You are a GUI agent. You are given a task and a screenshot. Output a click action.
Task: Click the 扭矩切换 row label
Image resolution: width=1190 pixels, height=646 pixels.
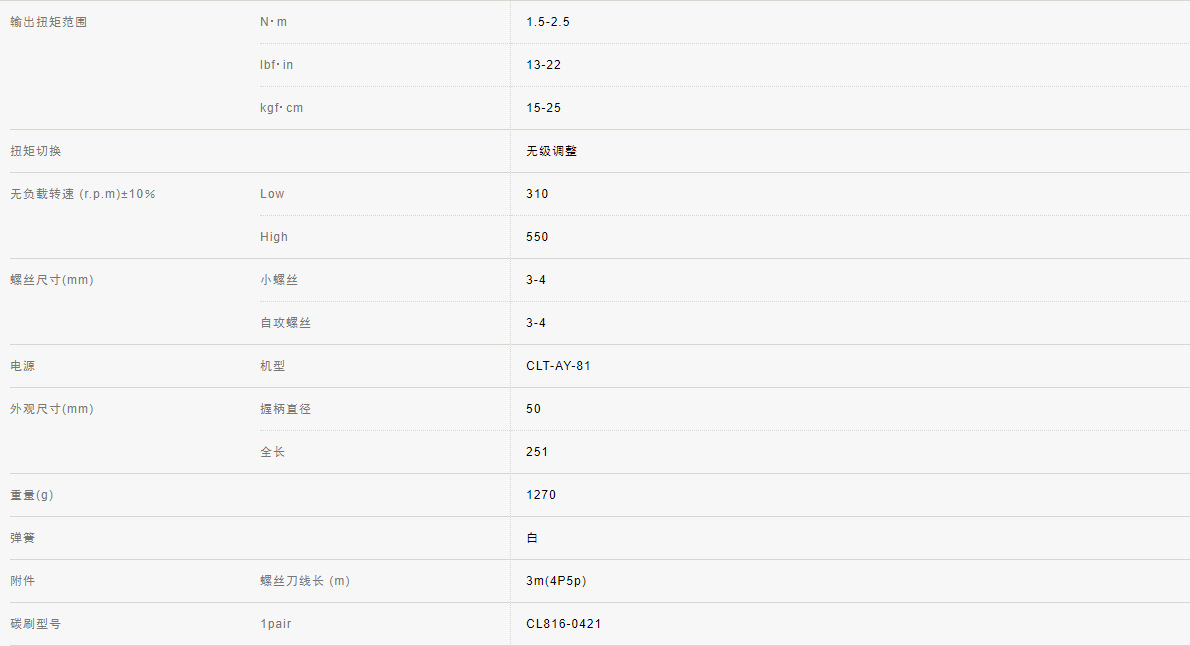[x=36, y=151]
